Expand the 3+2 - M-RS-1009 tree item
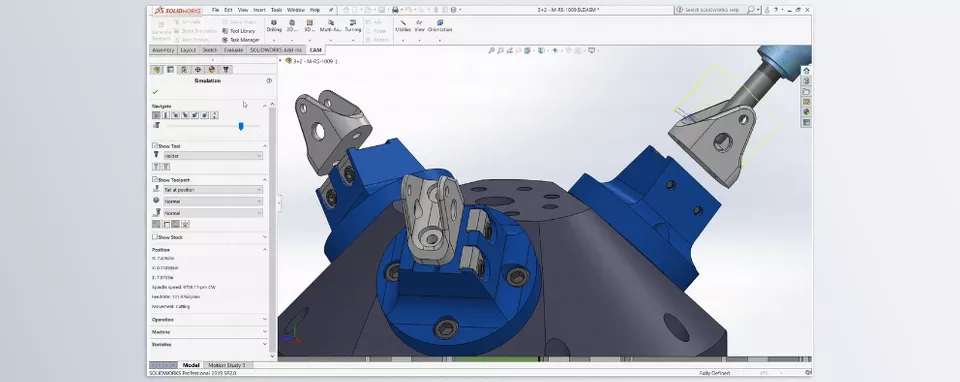 [281, 61]
